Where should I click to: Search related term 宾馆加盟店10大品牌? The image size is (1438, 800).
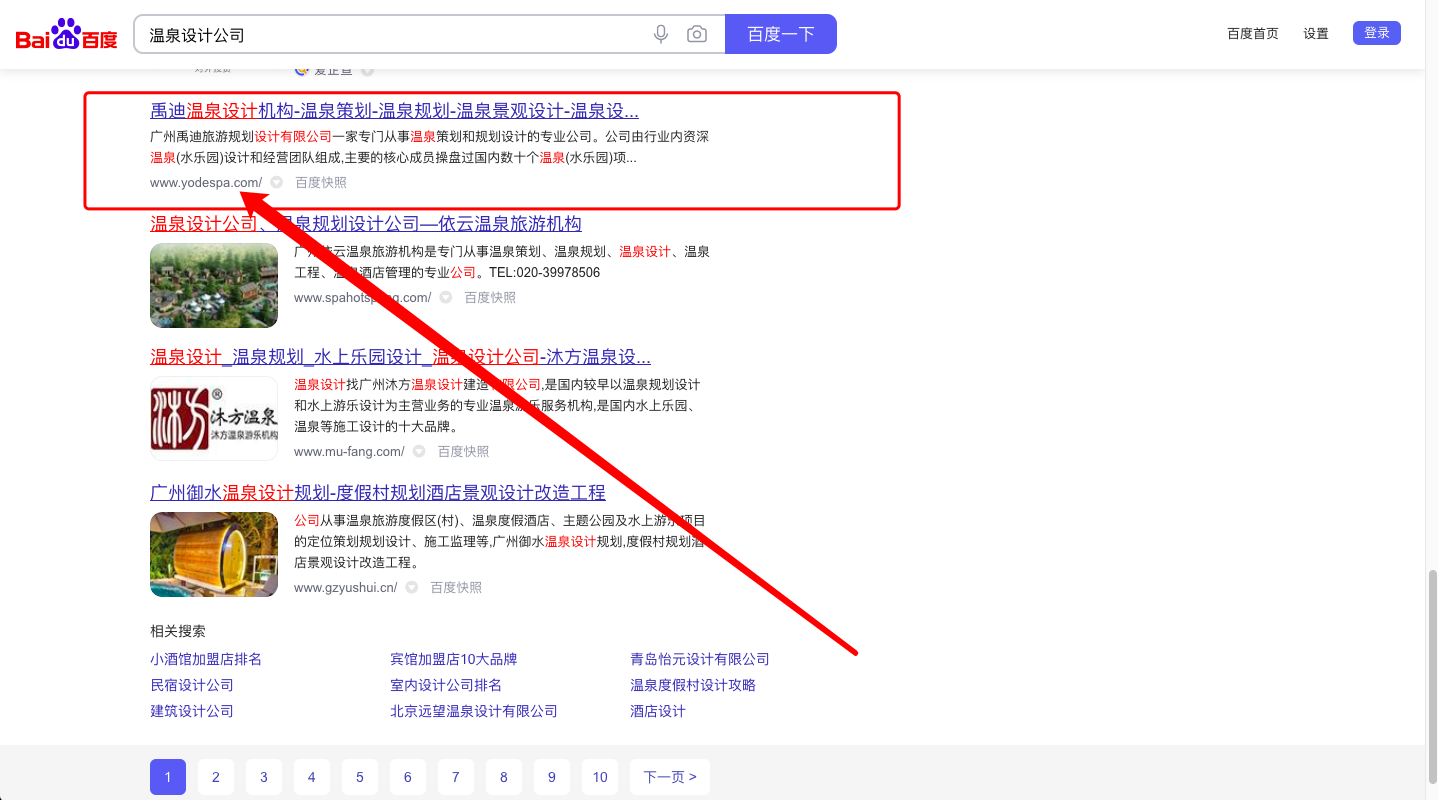pos(454,659)
